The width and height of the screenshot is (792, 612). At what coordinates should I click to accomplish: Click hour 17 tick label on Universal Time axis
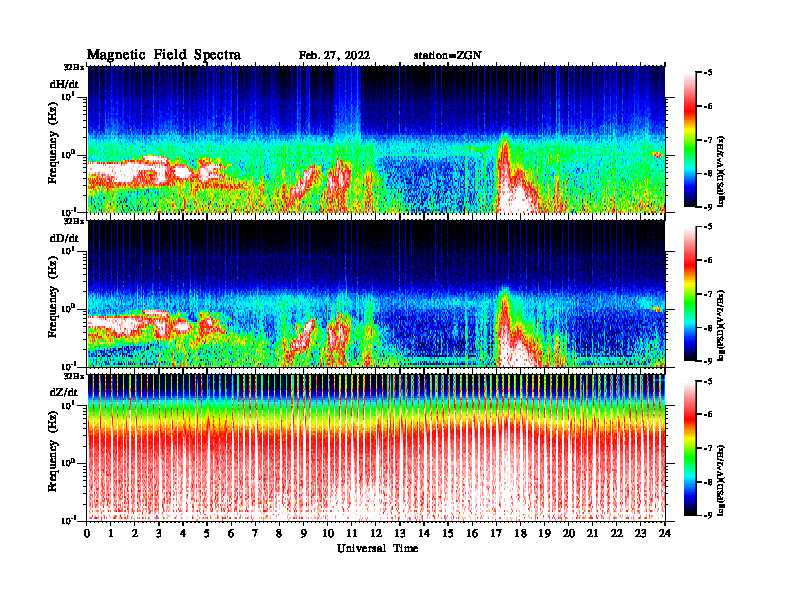(497, 534)
